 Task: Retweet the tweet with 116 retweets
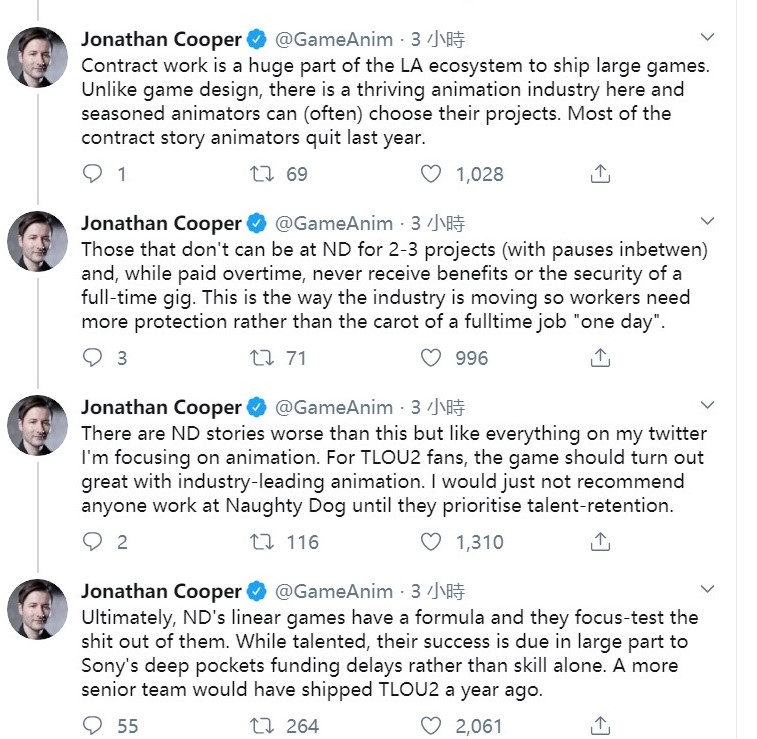click(x=262, y=542)
